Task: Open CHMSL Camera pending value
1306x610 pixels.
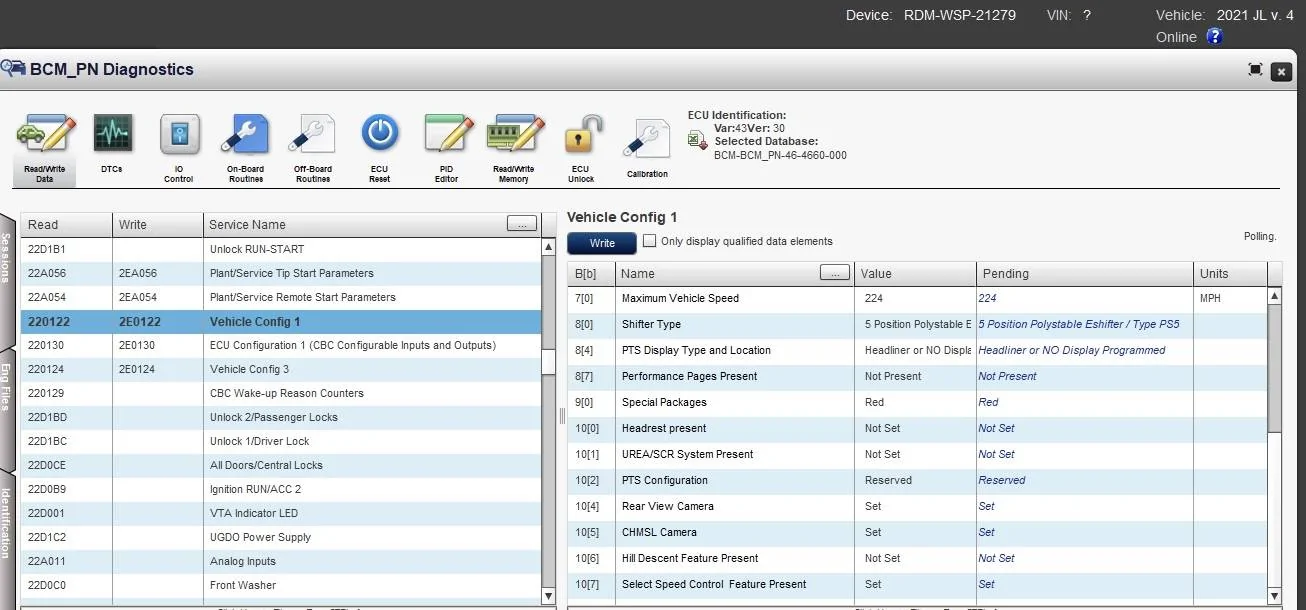Action: pos(1084,532)
